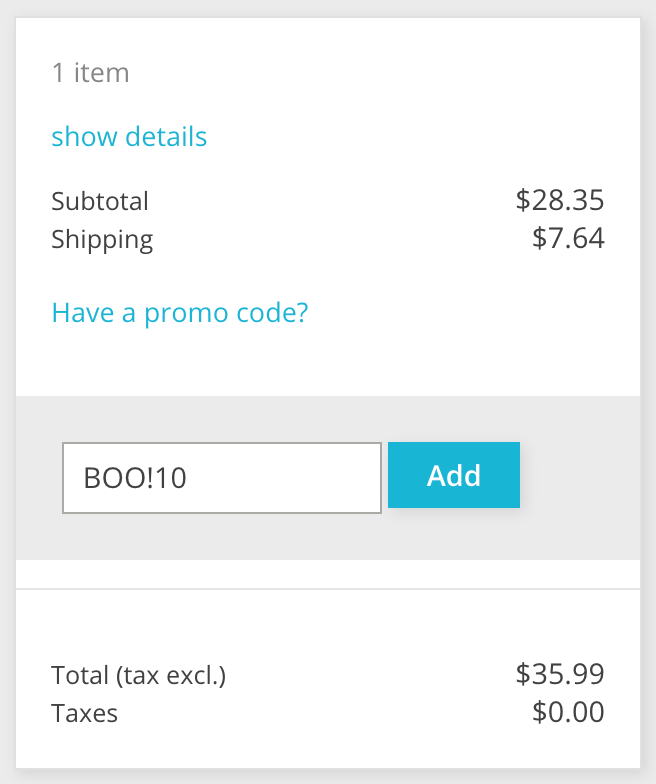Select the Taxes label
The height and width of the screenshot is (784, 656).
84,713
